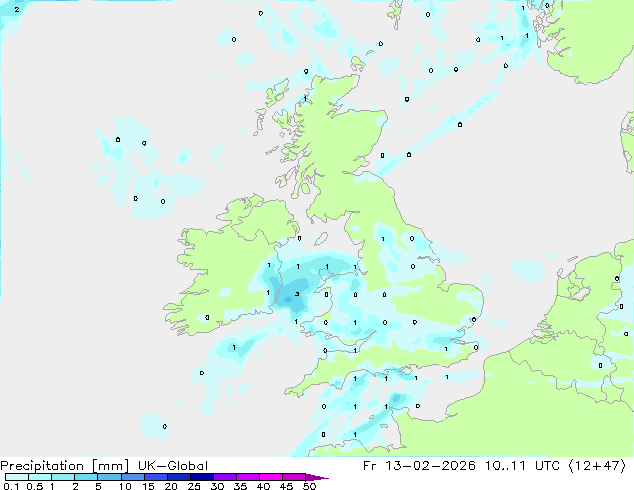Choose the 40–45 mm magenta legend swatch
The width and height of the screenshot is (634, 490).
pyautogui.click(x=271, y=477)
